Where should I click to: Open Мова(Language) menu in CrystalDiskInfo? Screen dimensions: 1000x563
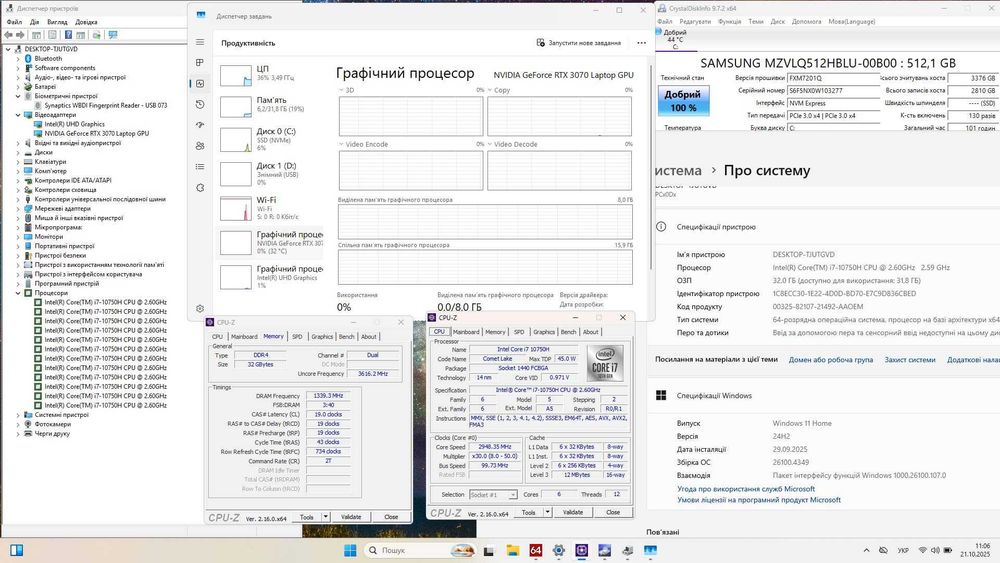coord(851,22)
